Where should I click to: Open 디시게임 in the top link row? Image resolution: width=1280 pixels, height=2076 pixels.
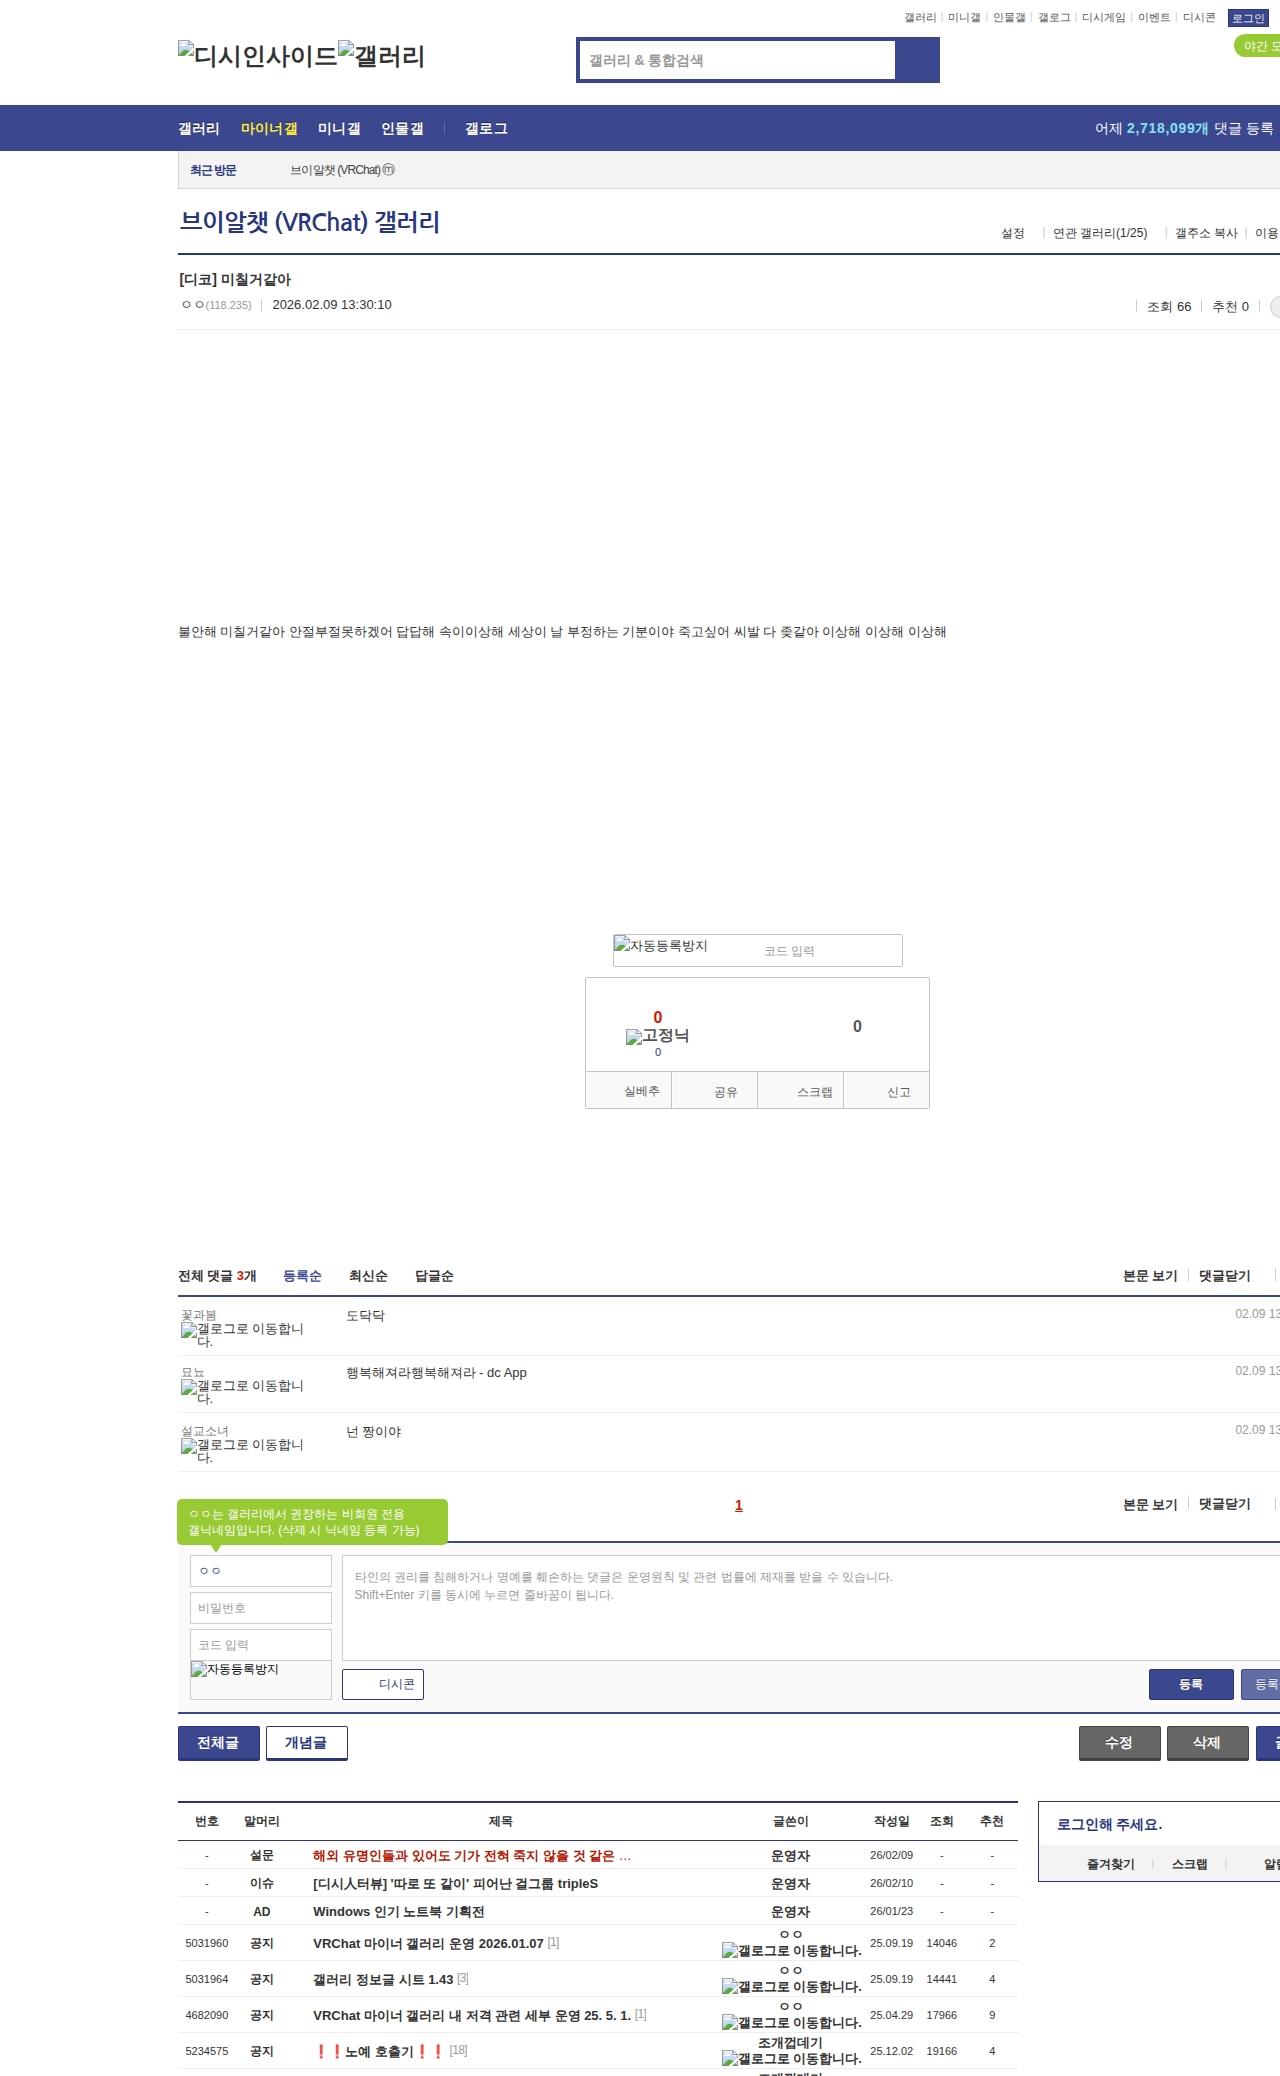pos(1103,18)
